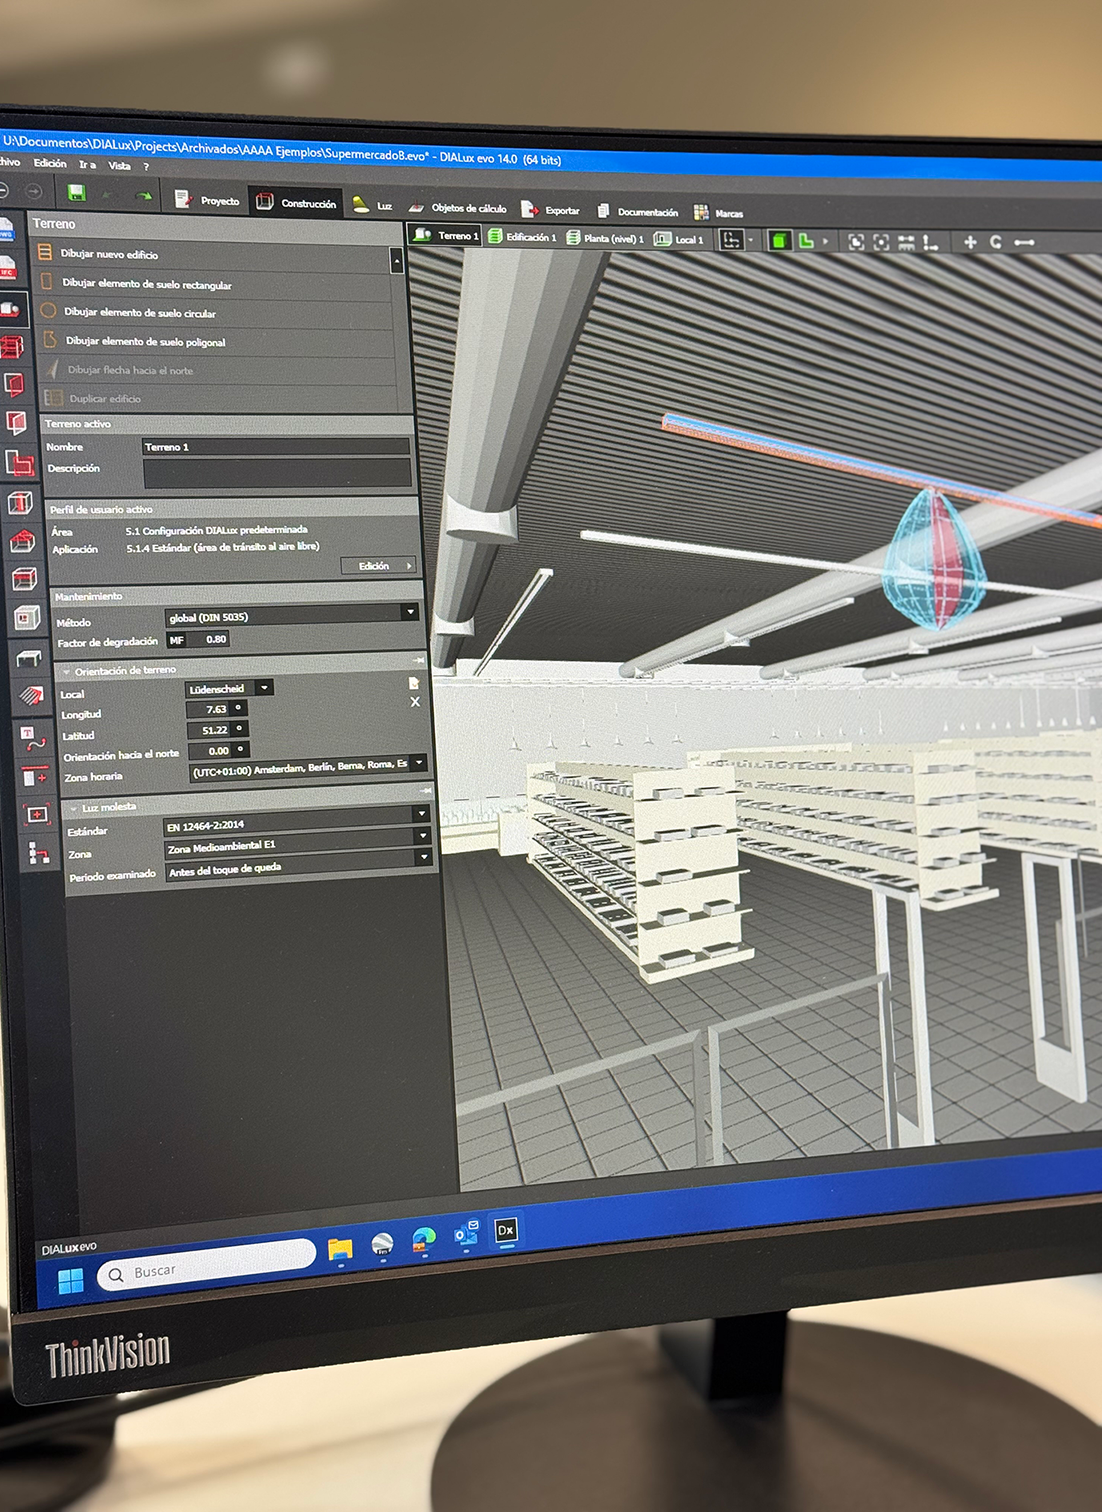Click the Nombre field containing Terreno 1
This screenshot has width=1102, height=1512.
(276, 447)
